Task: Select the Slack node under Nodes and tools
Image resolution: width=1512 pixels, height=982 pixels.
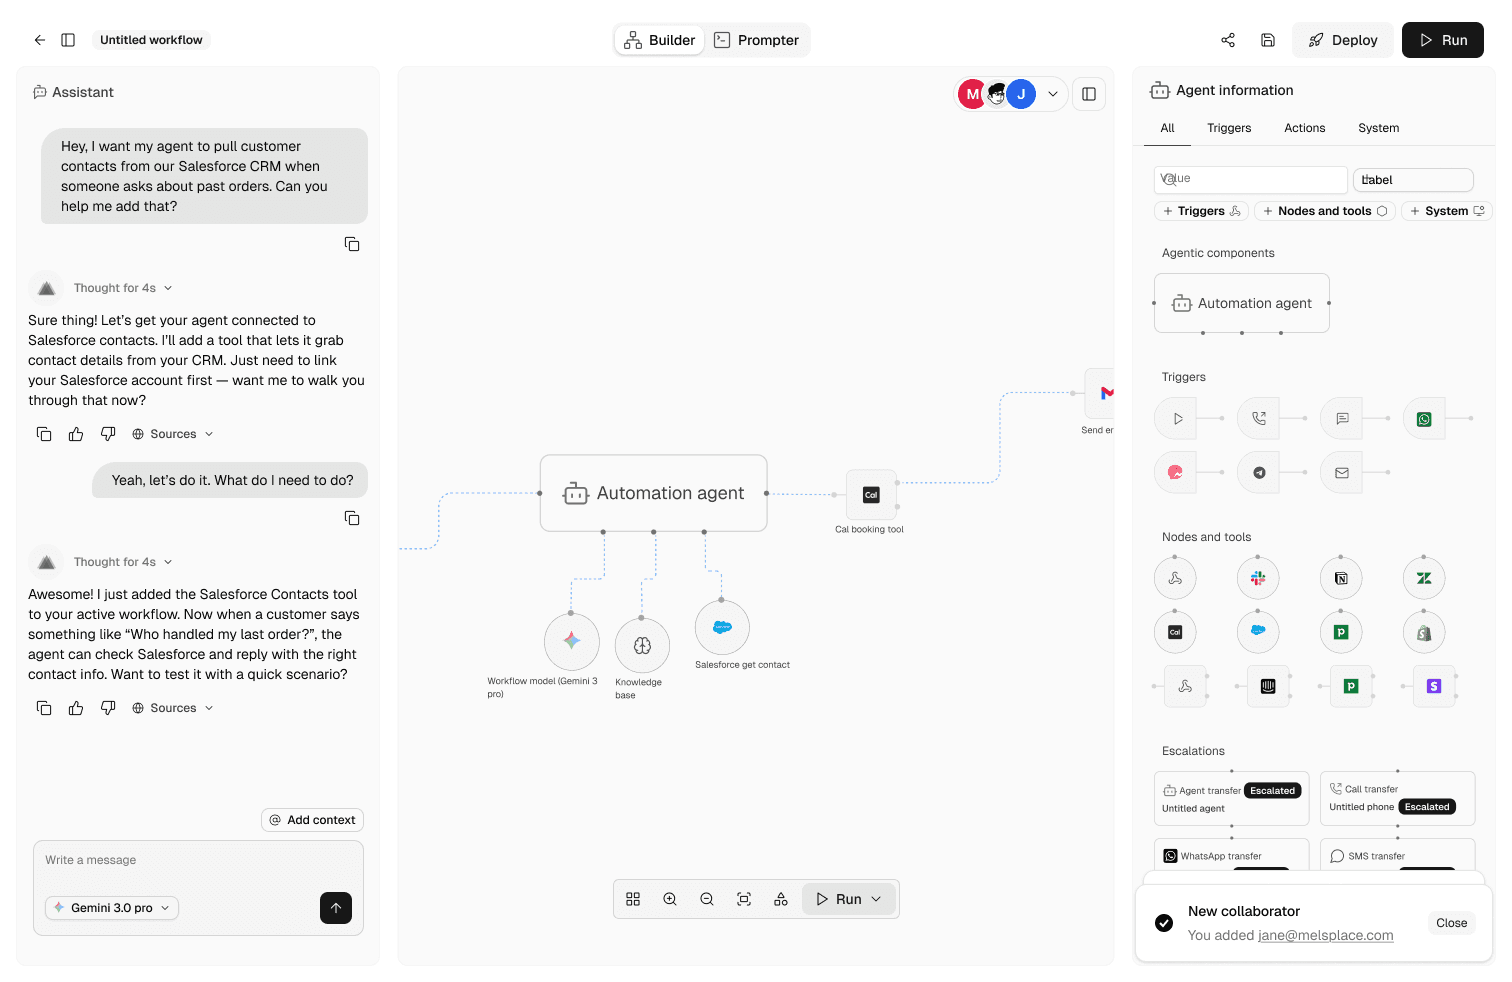Action: click(x=1258, y=578)
